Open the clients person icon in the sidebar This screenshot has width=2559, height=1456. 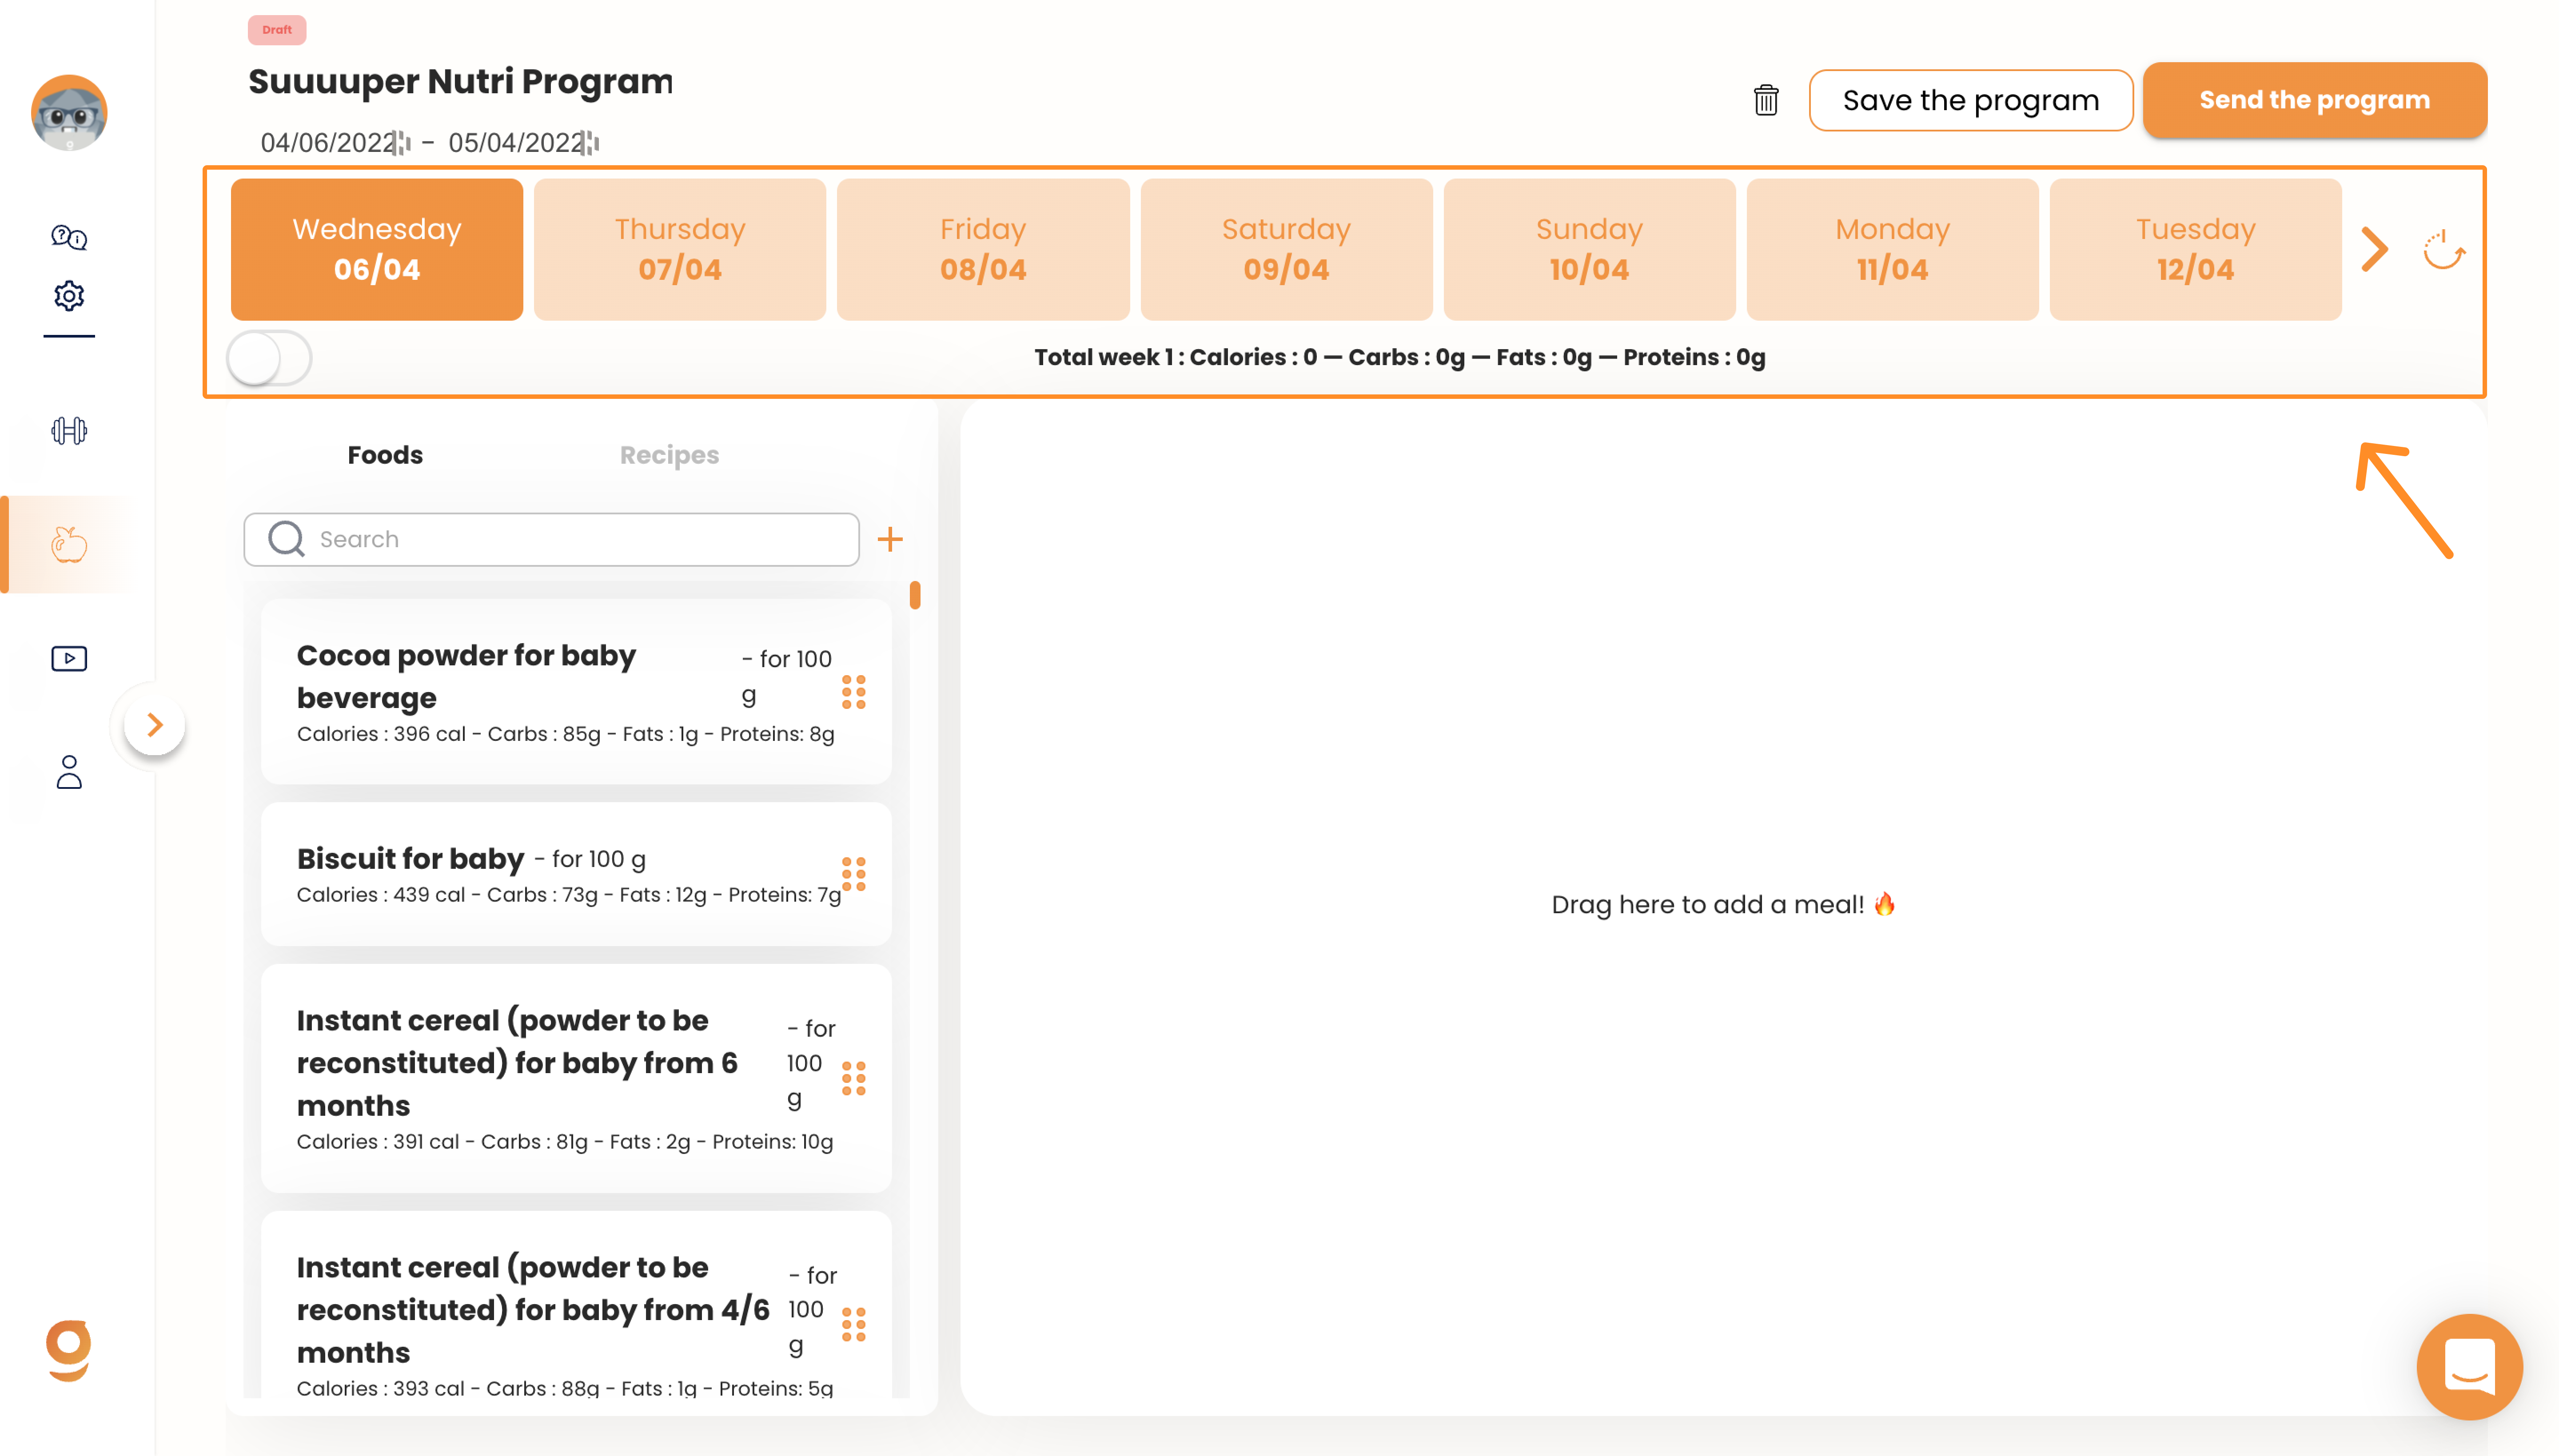(69, 772)
